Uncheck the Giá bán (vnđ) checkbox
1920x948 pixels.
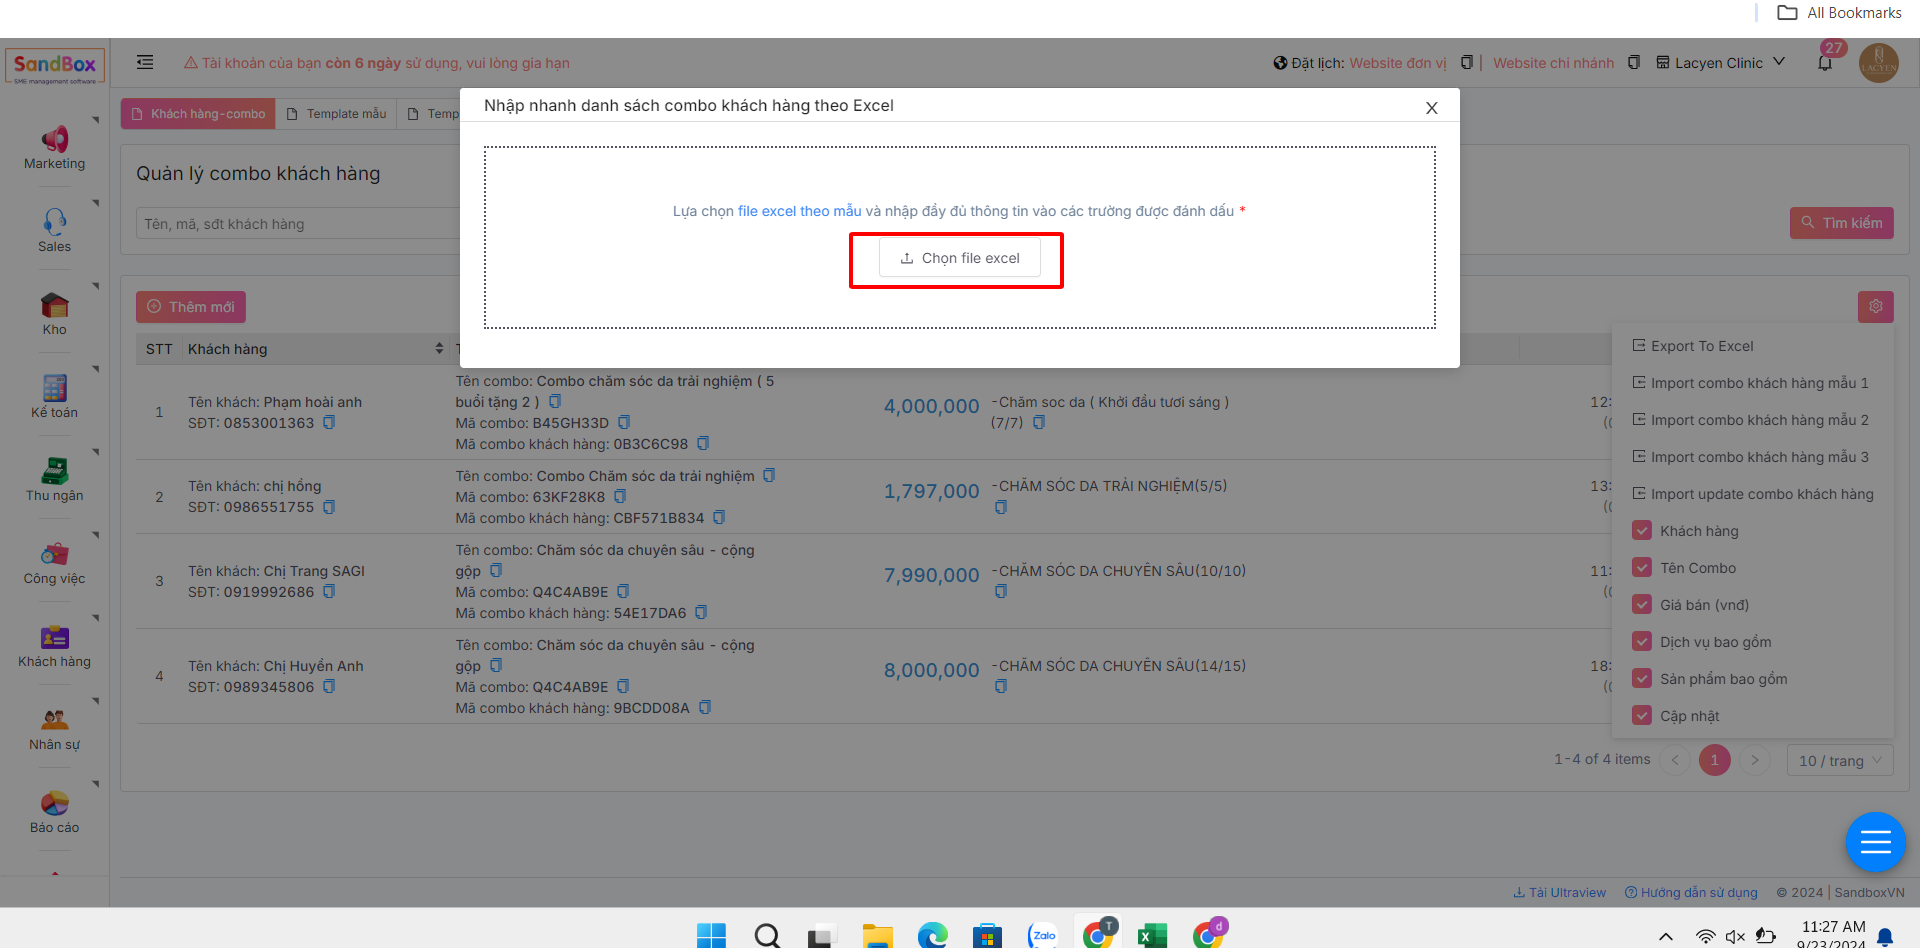coord(1642,605)
